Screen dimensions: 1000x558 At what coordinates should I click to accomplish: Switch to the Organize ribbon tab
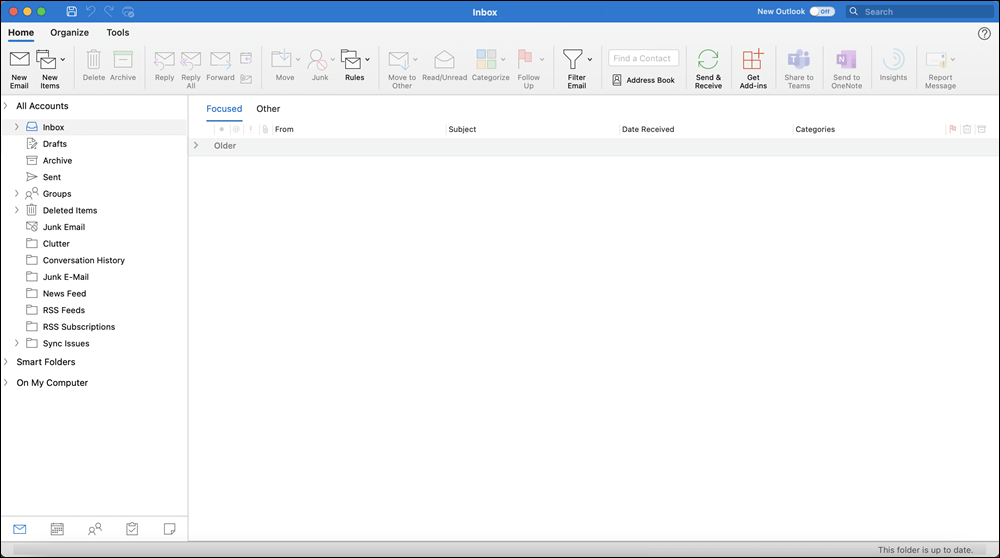click(70, 33)
